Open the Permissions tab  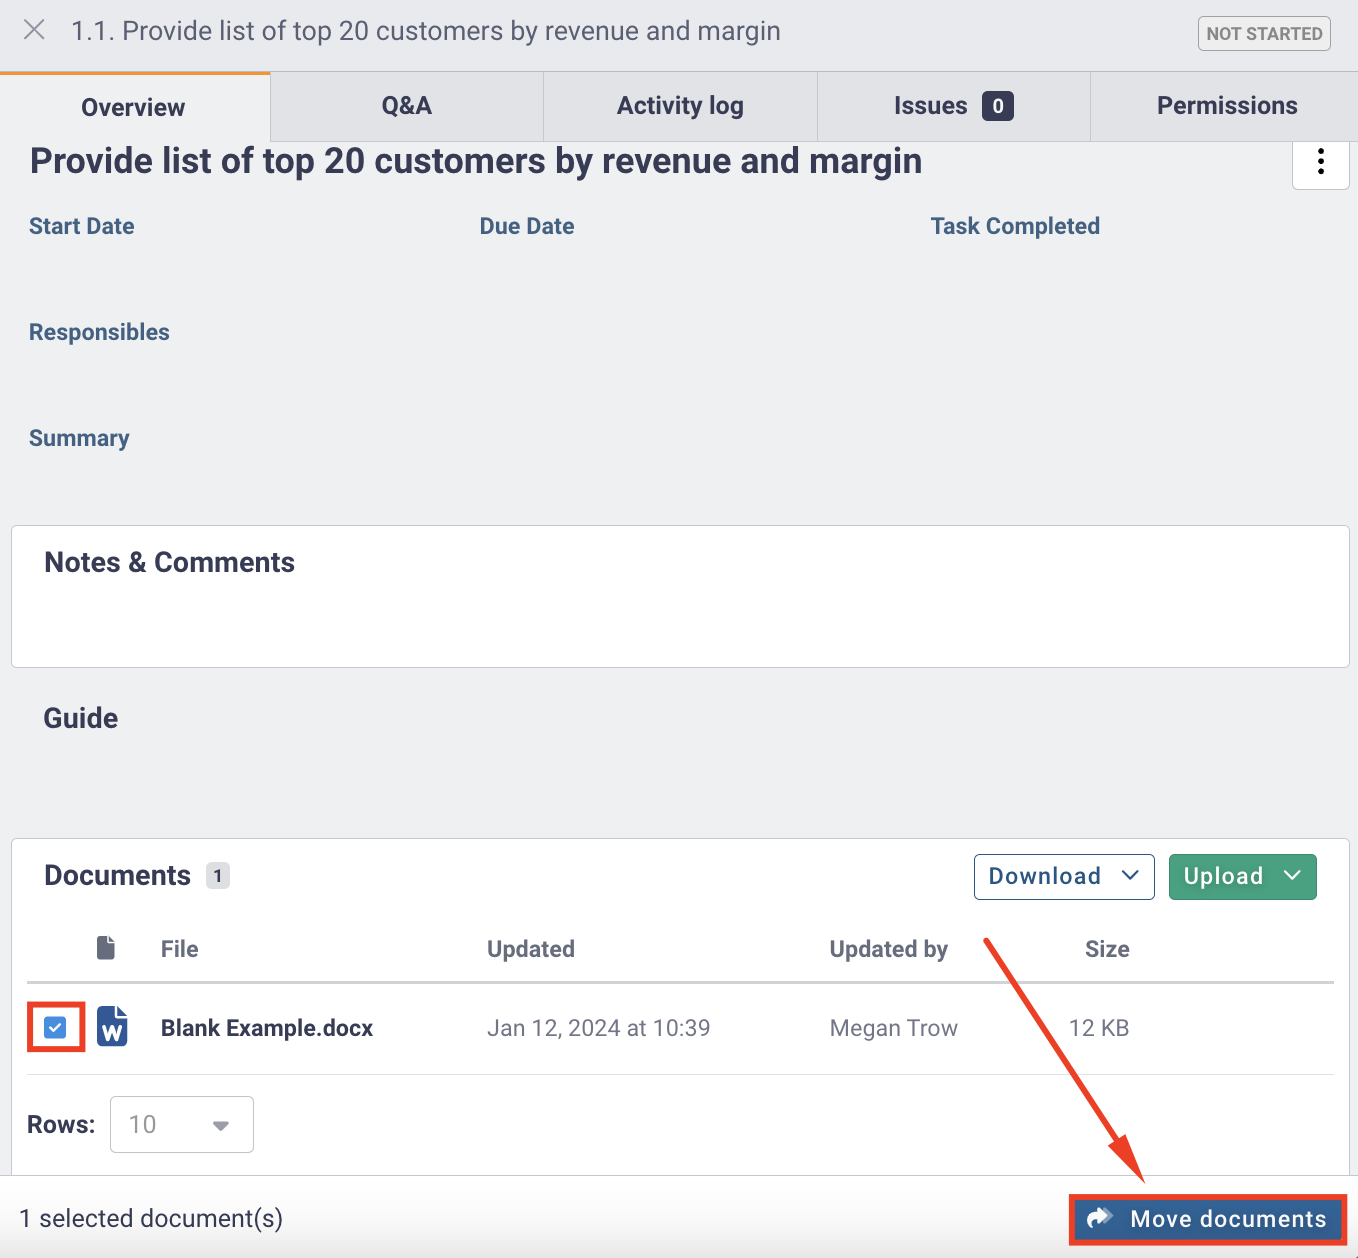pos(1226,106)
